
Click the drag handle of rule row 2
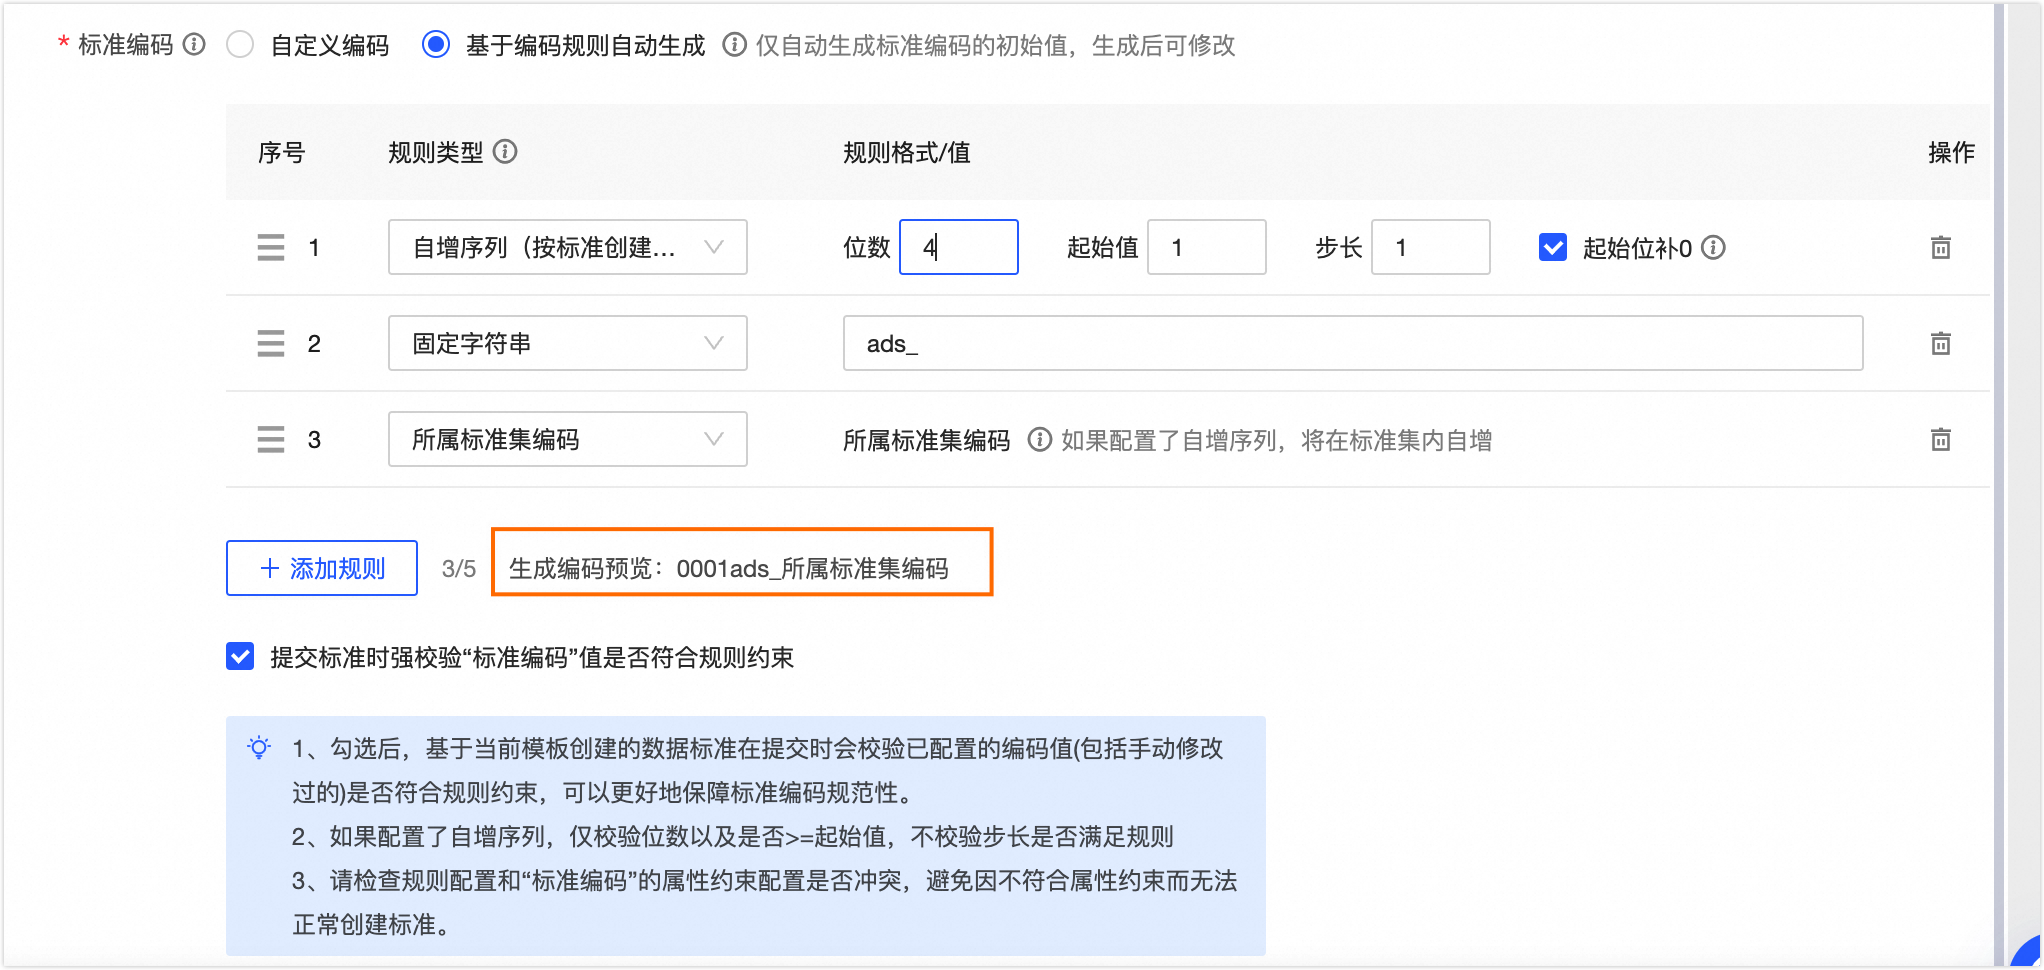[271, 343]
